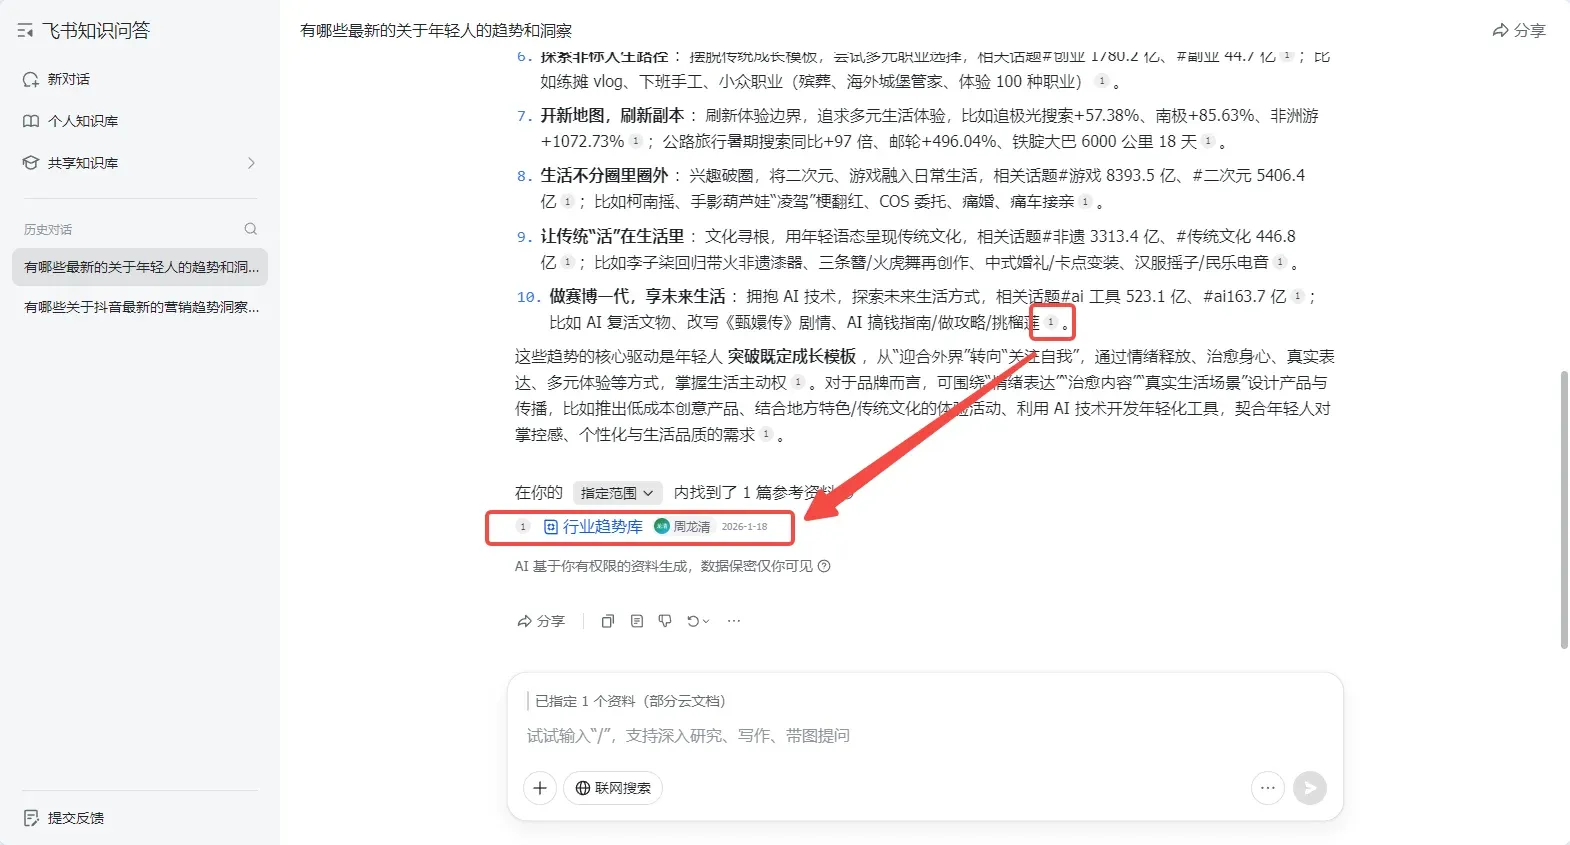Click heading 生活不分圈里圈外
This screenshot has height=845, width=1570.
(605, 175)
